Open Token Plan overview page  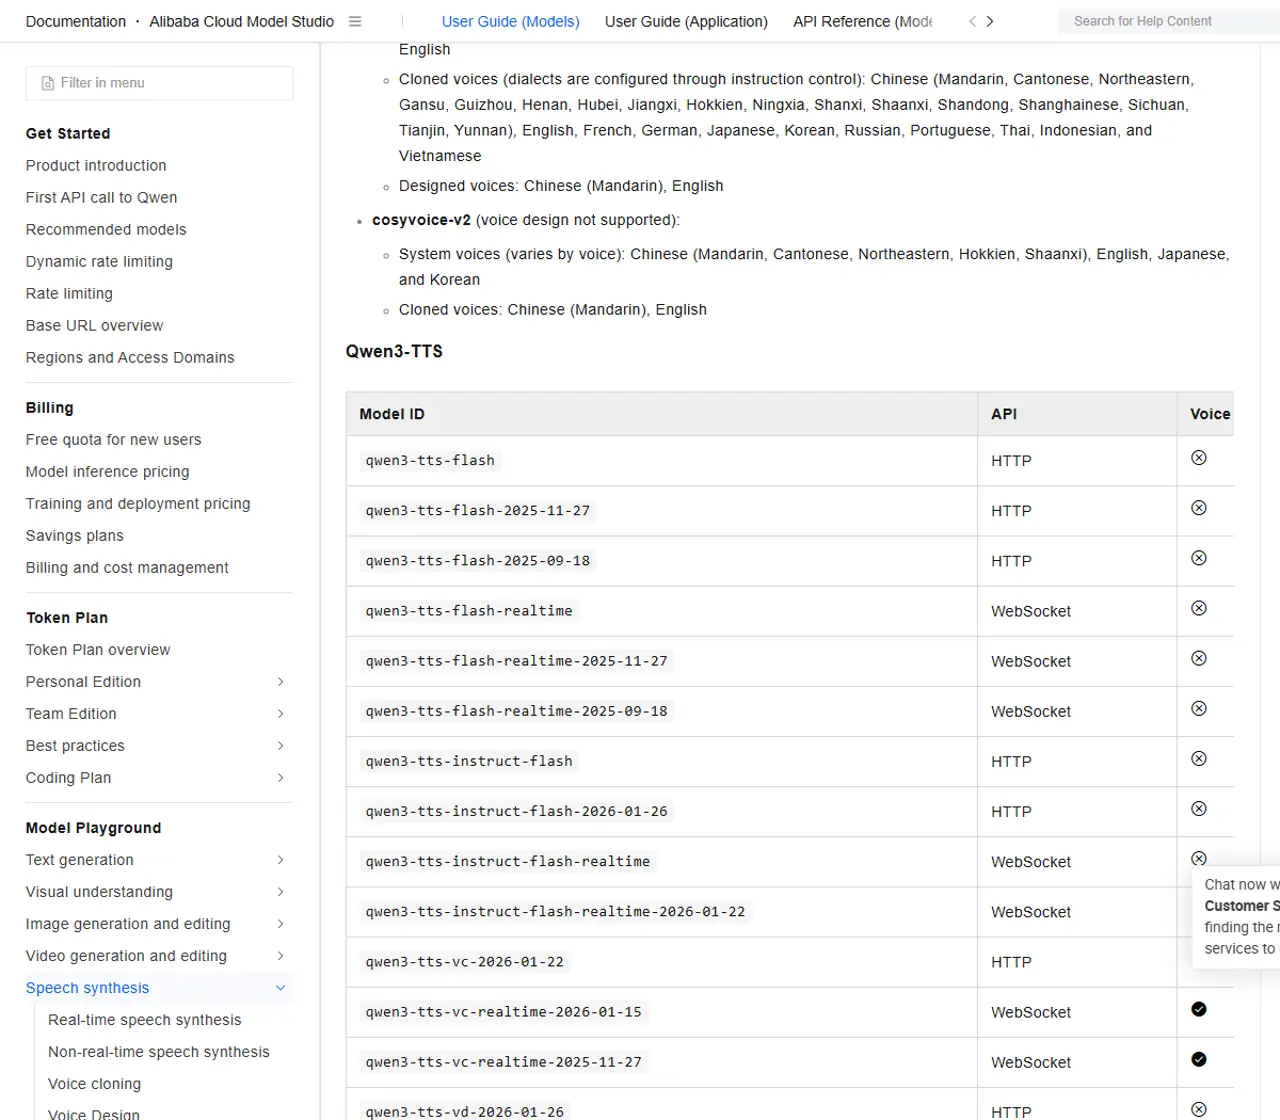click(x=98, y=650)
